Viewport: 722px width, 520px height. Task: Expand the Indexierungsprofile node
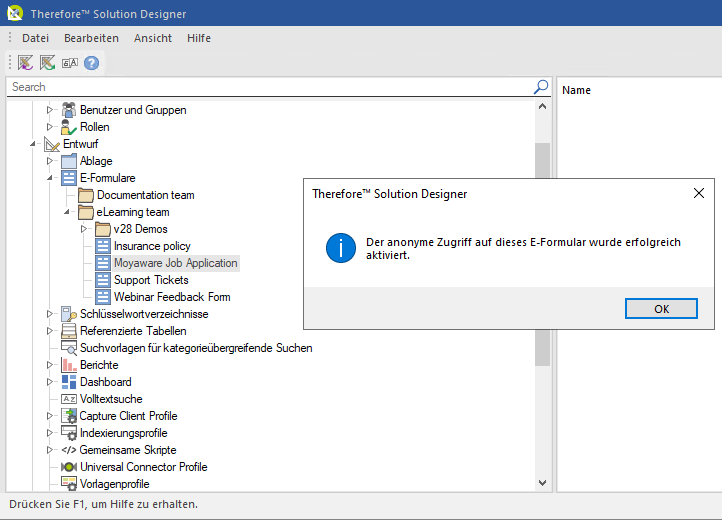[49, 433]
